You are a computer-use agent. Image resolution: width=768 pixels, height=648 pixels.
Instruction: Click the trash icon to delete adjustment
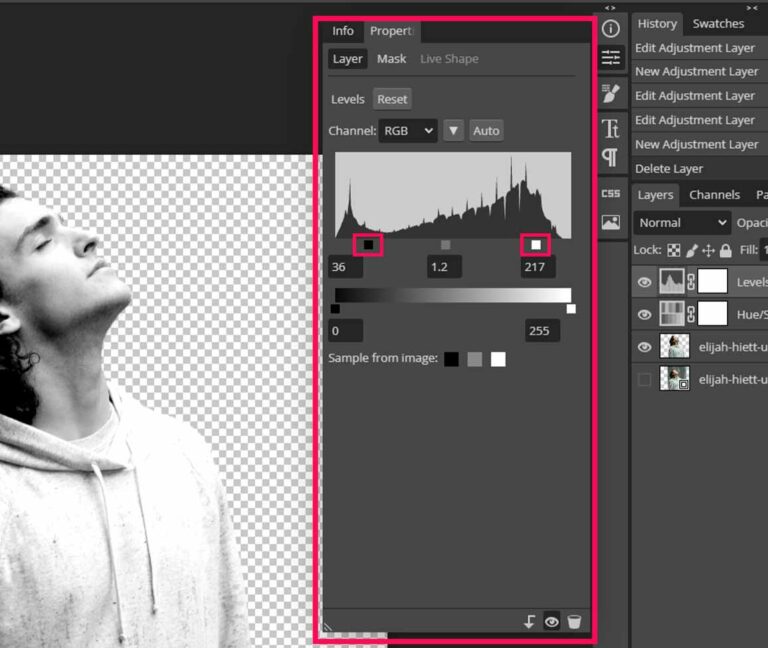pos(574,622)
